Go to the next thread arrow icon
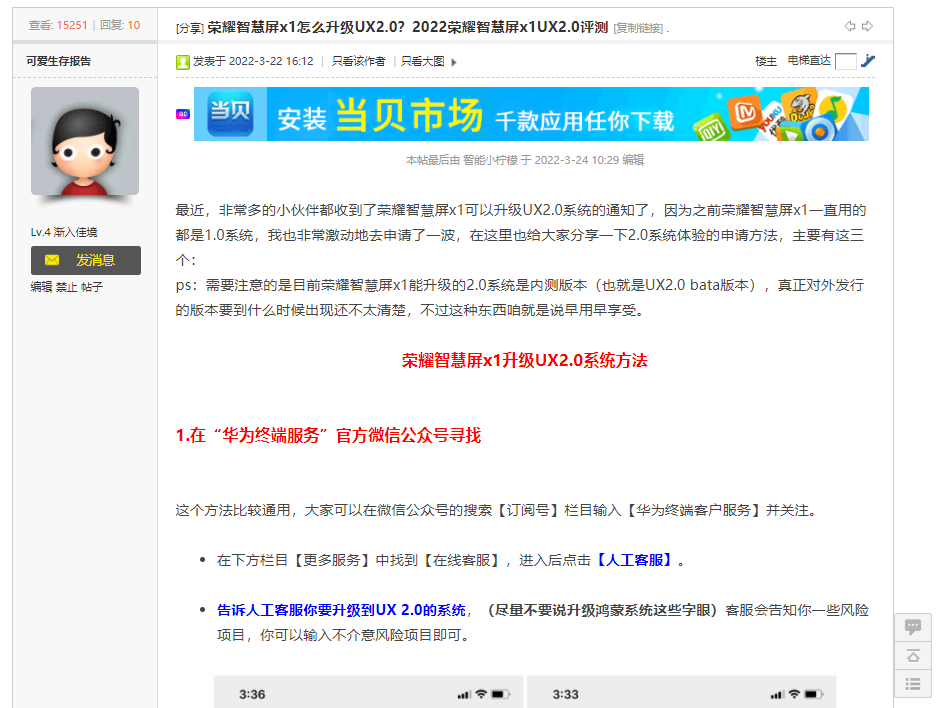Viewport: 952px width, 708px height. point(868,26)
